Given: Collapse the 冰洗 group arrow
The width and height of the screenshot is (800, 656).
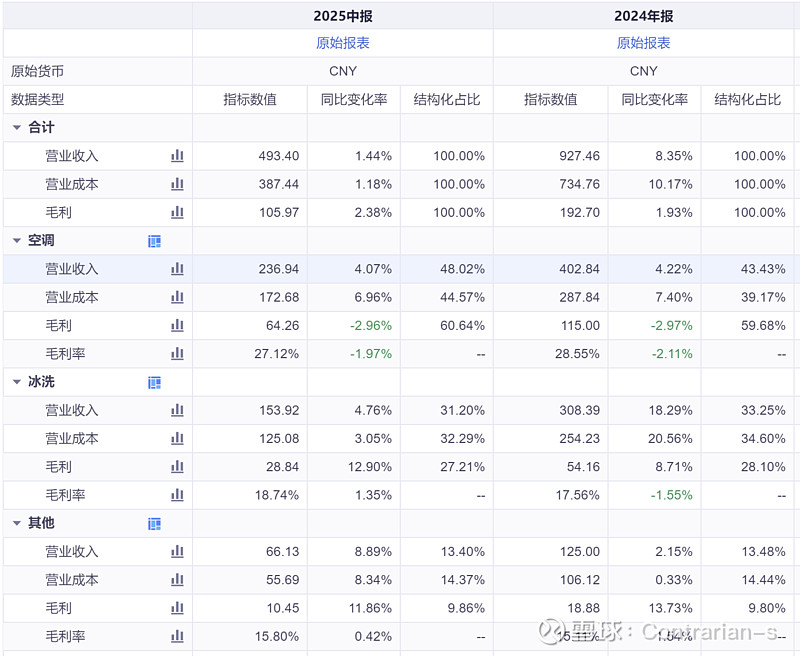Looking at the screenshot, I should [x=17, y=383].
